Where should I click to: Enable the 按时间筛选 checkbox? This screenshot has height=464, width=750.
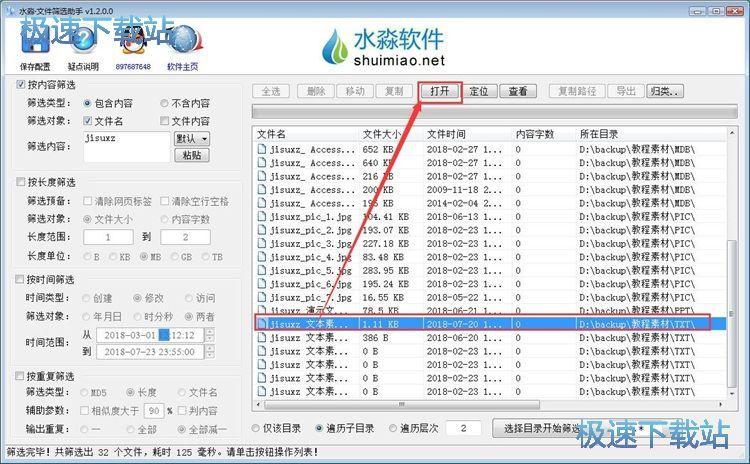[20, 279]
